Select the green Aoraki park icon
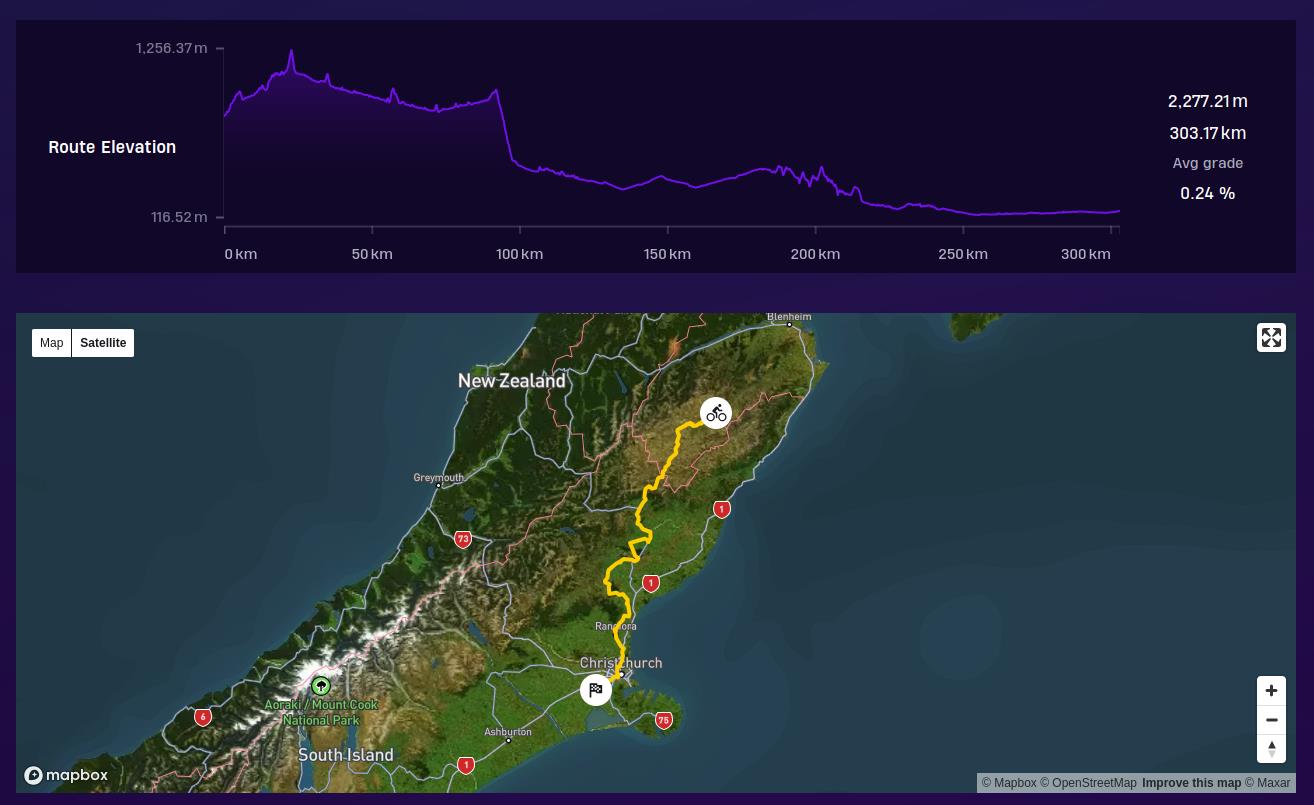 pos(321,686)
